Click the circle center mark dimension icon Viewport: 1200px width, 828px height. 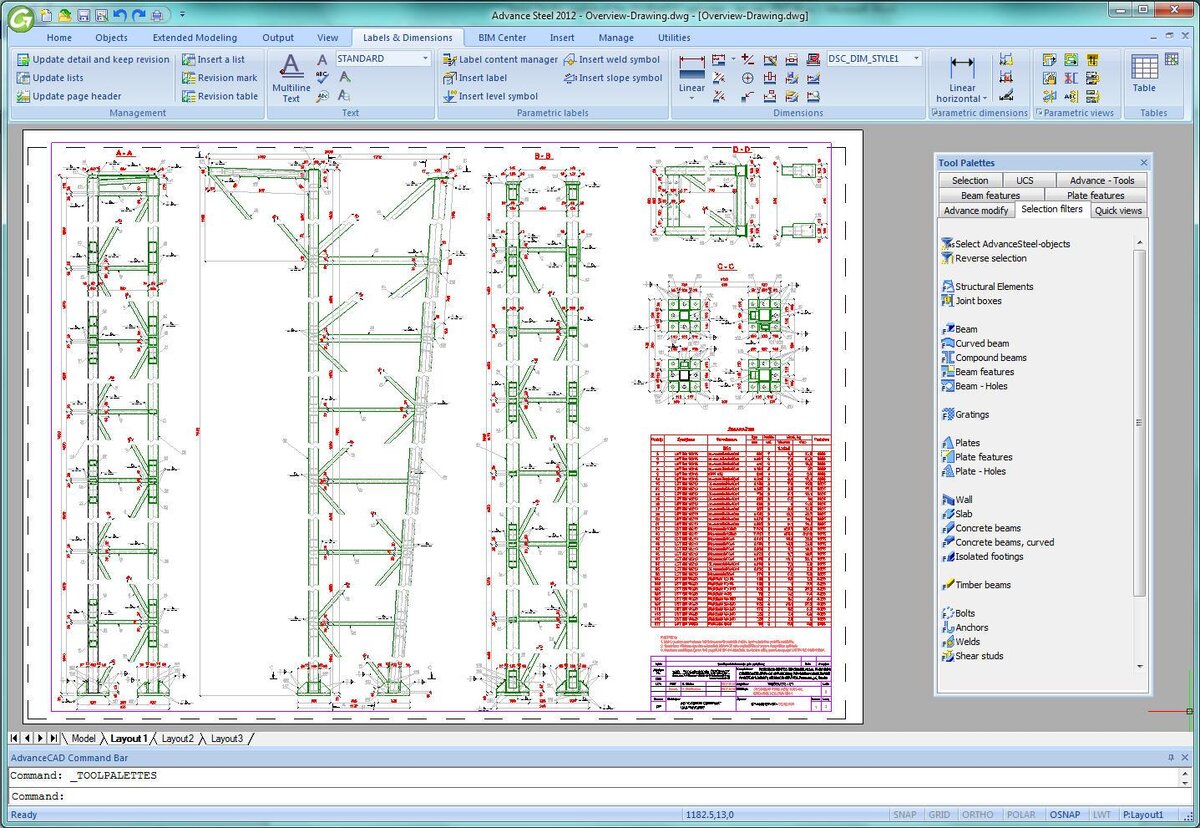point(748,78)
